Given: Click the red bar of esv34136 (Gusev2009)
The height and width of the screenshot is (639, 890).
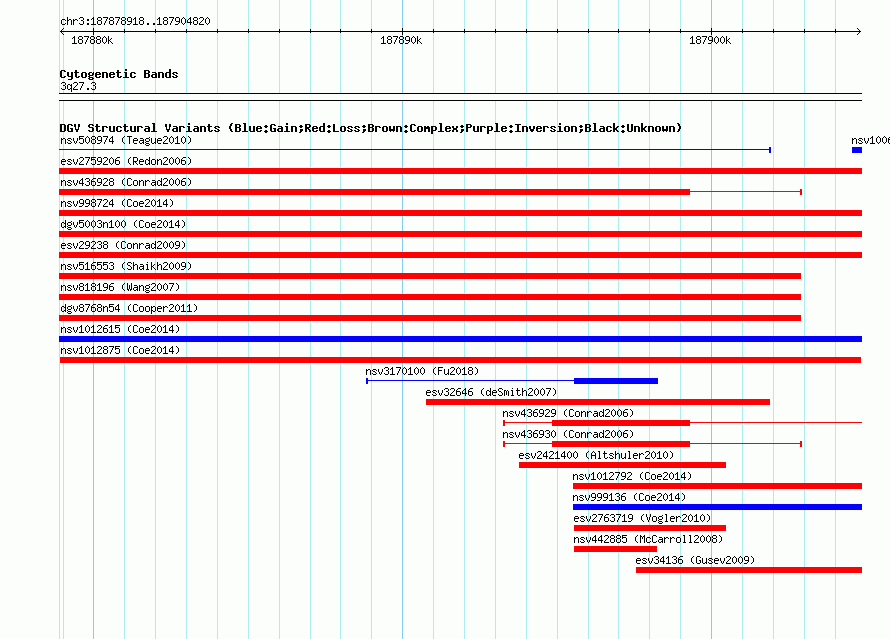Looking at the screenshot, I should [749, 570].
